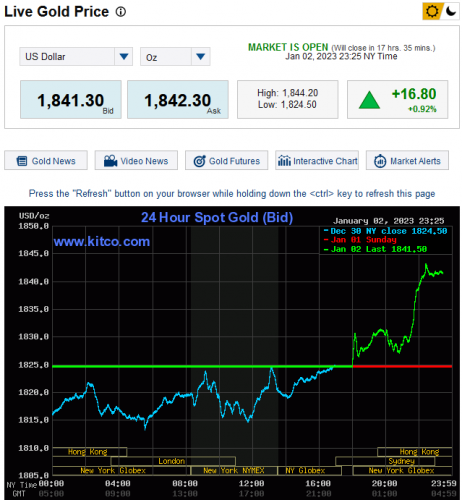Switch to dark mode moon icon
462x500 pixels.
point(451,11)
